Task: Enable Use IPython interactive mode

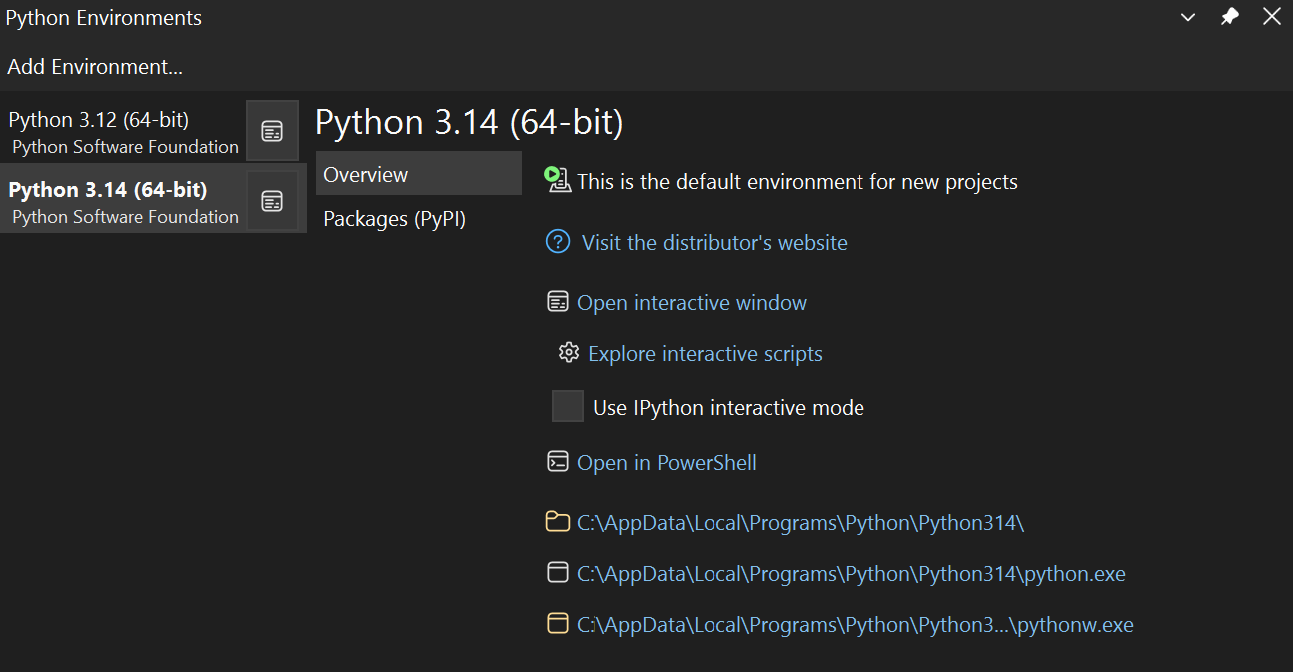Action: click(567, 406)
